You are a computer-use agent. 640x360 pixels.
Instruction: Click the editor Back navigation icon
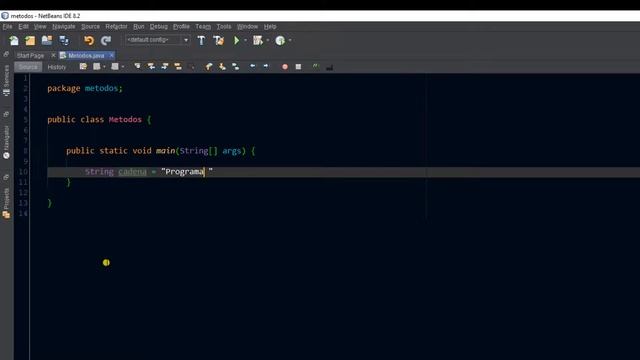click(97, 67)
